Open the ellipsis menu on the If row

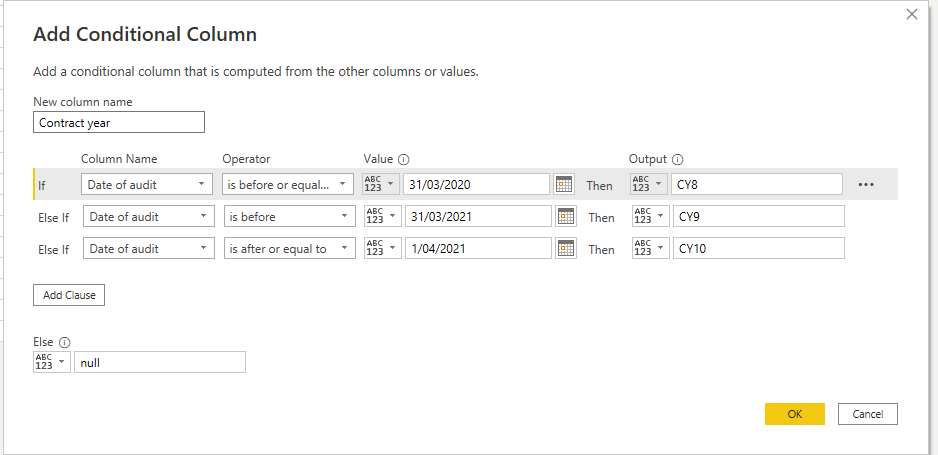click(866, 185)
